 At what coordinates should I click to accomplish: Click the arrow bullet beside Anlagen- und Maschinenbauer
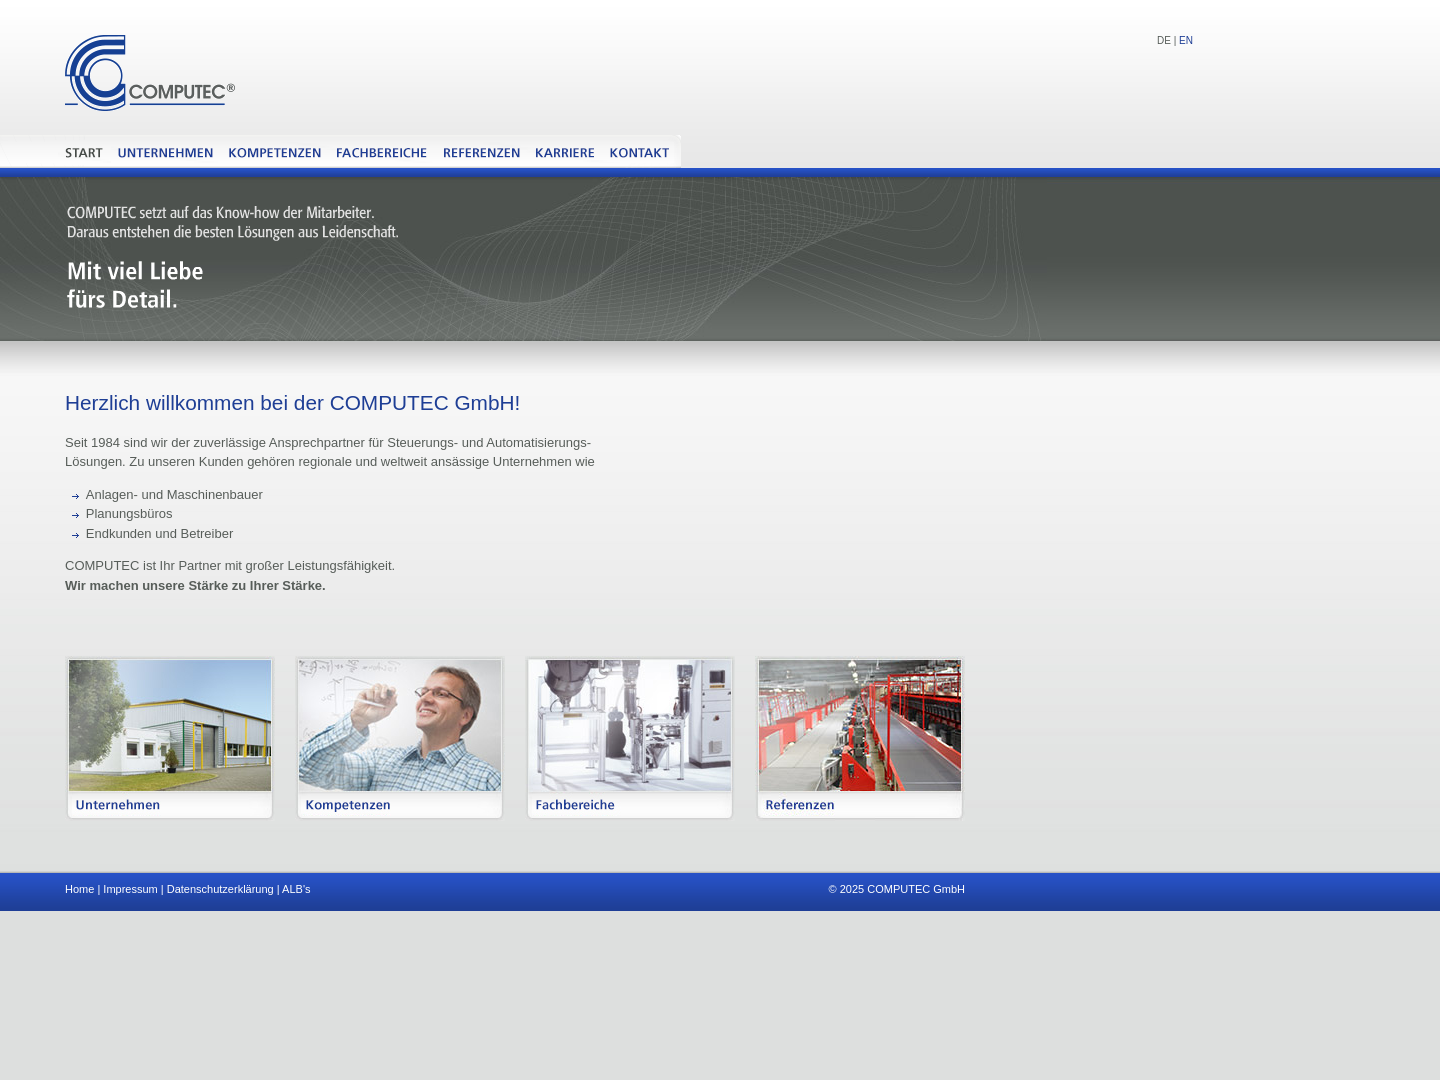[x=75, y=496]
